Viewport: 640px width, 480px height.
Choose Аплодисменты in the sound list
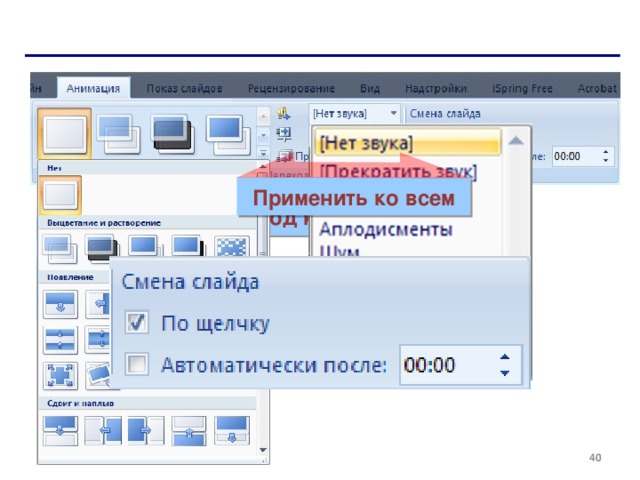386,229
